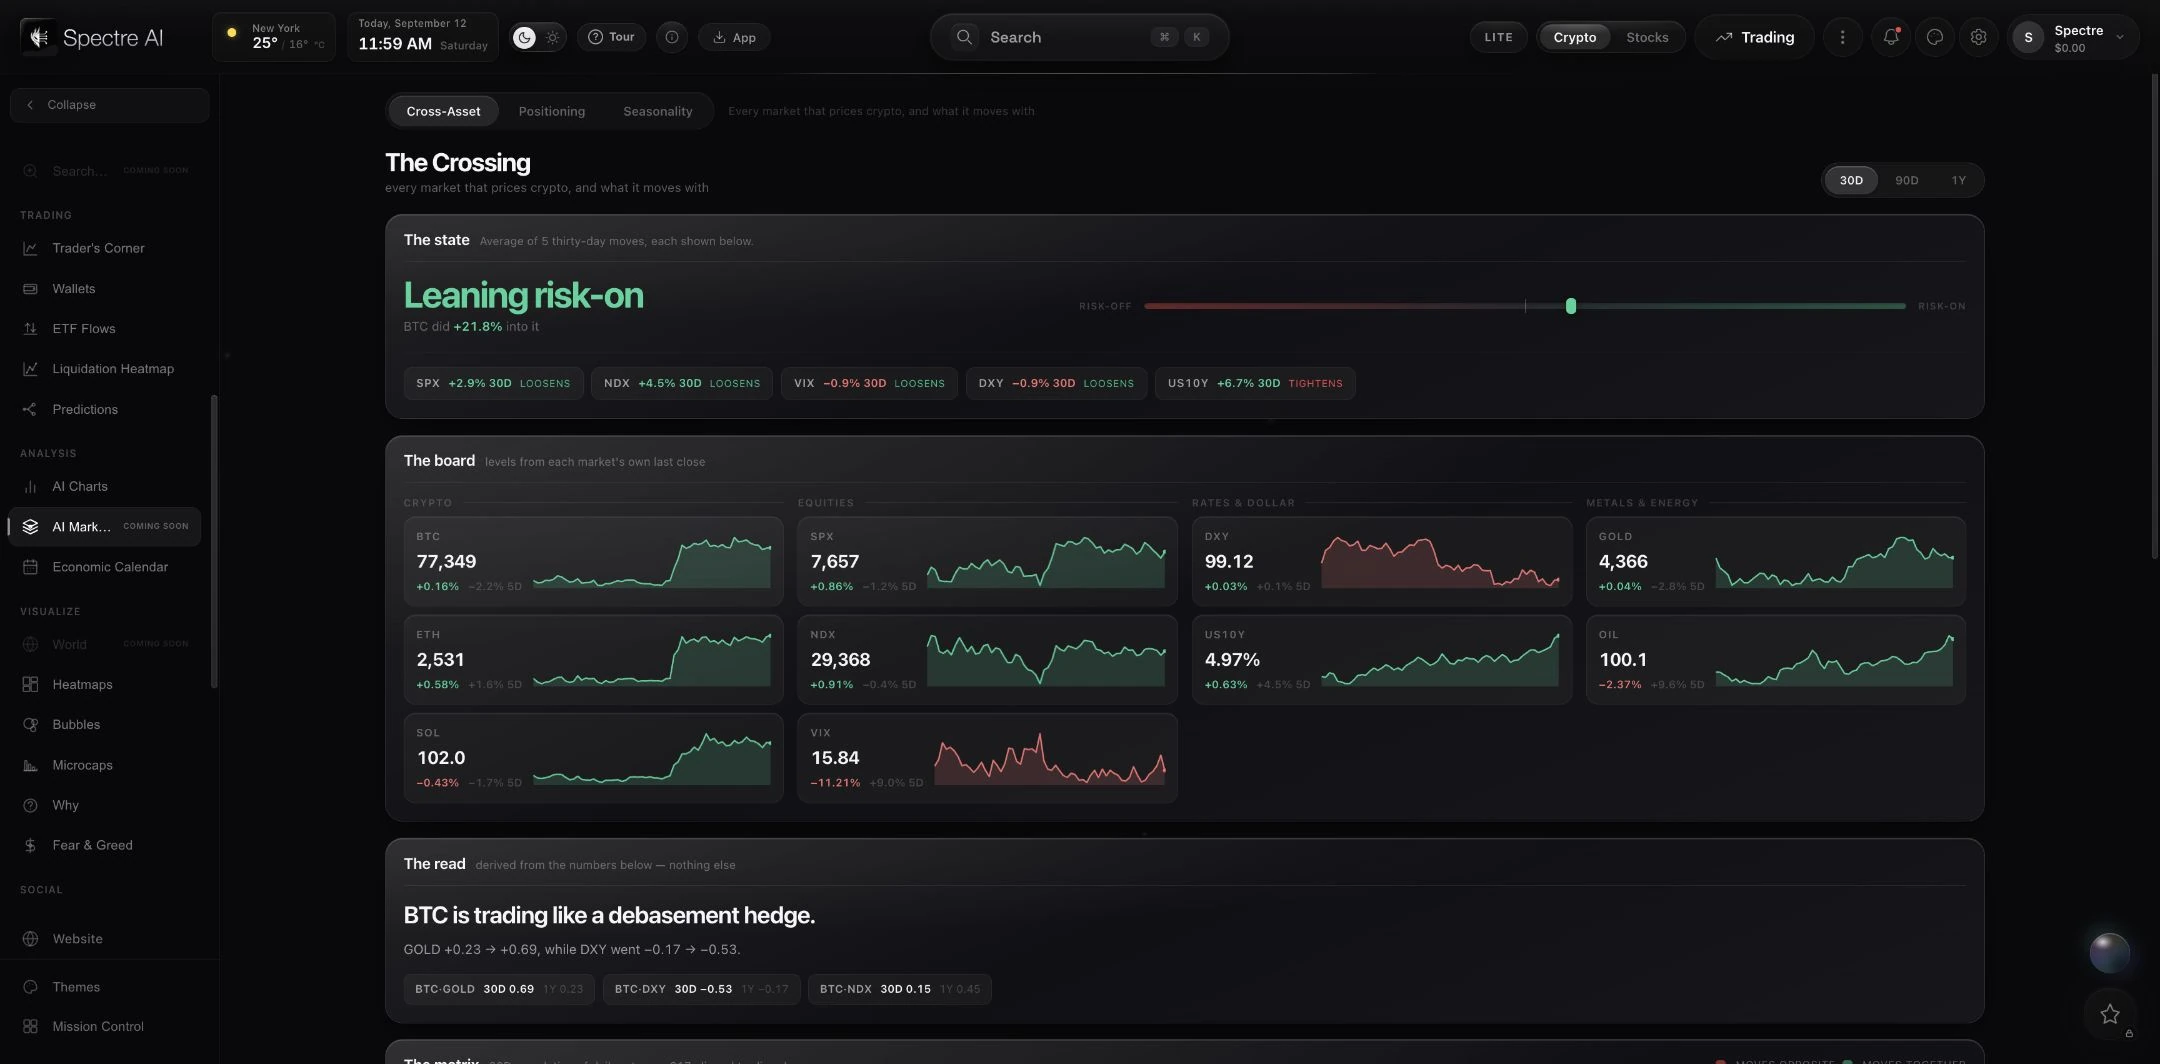Open the US10Y 4.97% card
This screenshot has width=2160, height=1064.
pyautogui.click(x=1381, y=660)
